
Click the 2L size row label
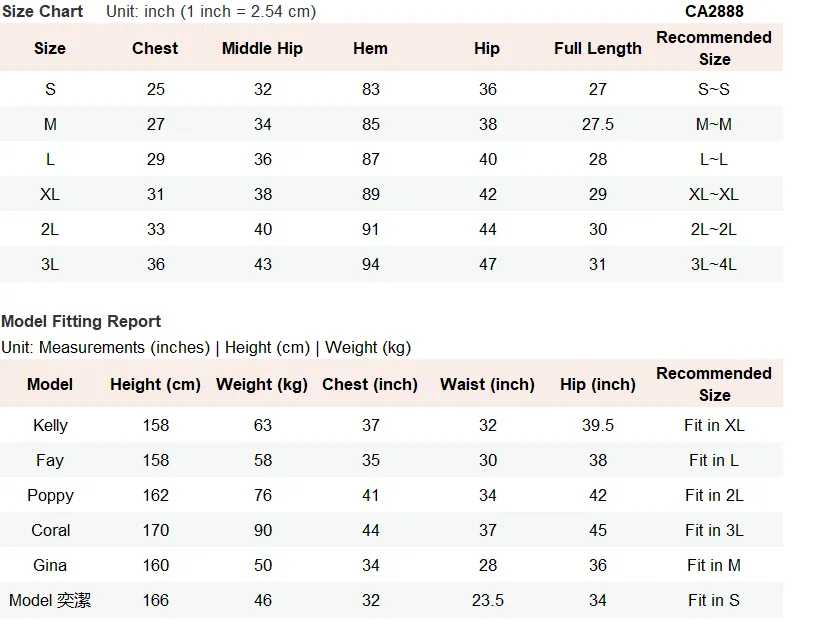coord(50,230)
